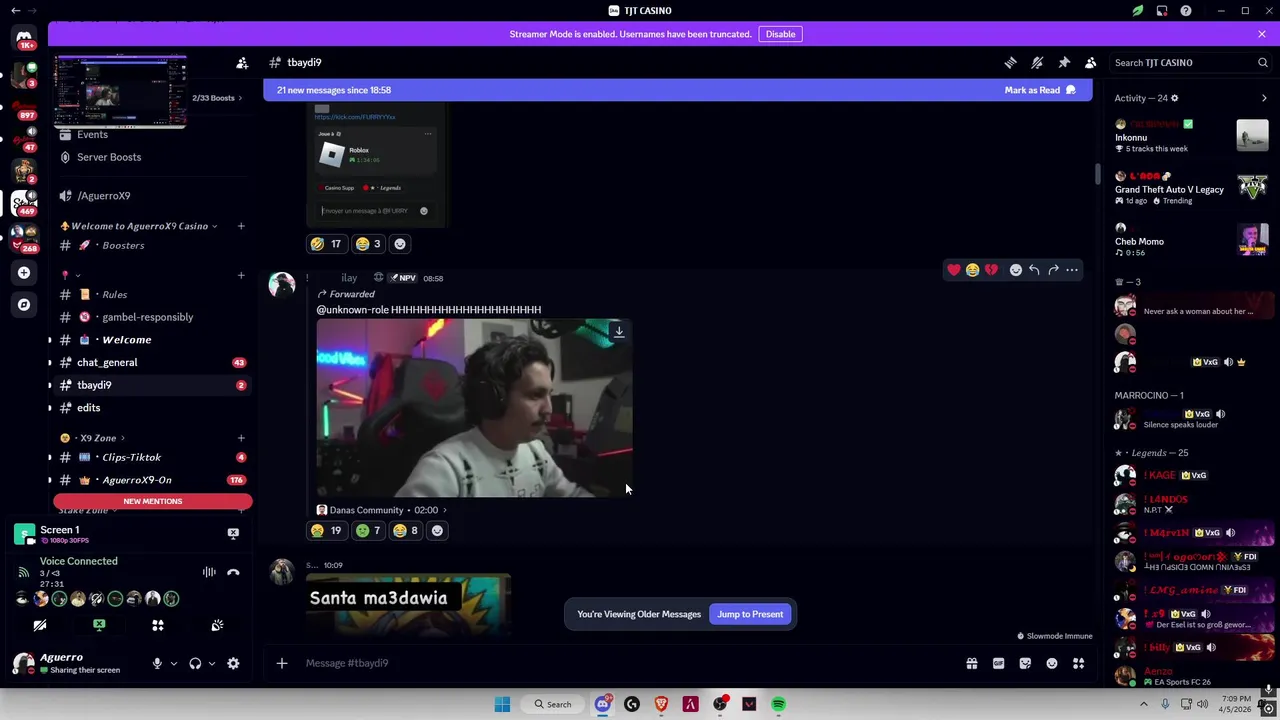Screen dimensions: 1280x720
Task: Play the forwarded video thumbnail
Action: click(474, 408)
